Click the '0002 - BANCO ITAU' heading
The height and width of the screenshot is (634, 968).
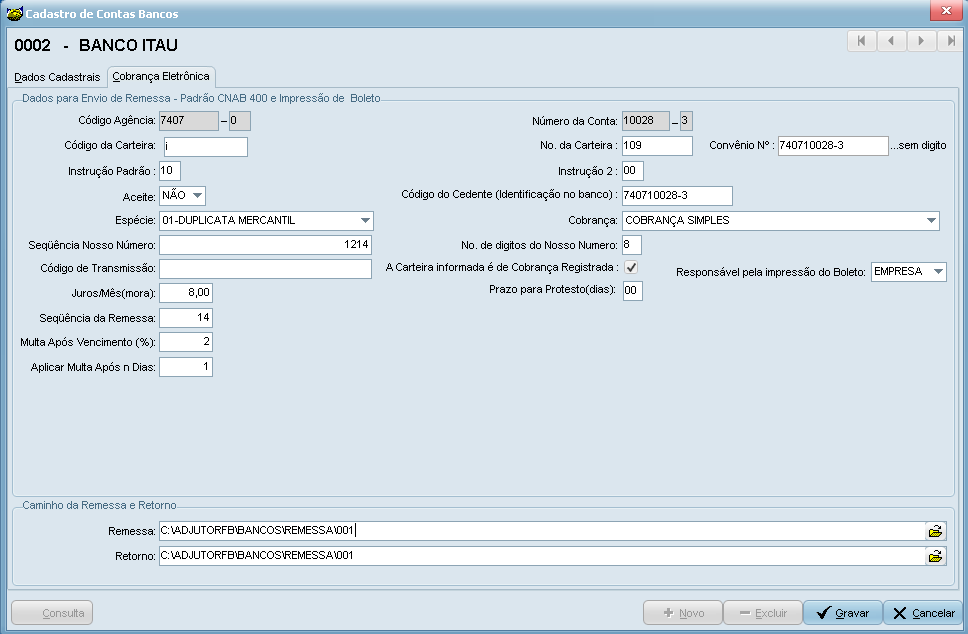96,45
